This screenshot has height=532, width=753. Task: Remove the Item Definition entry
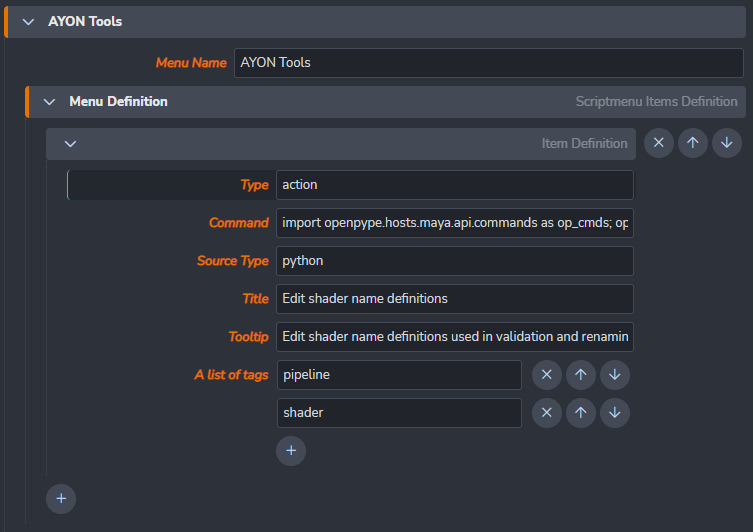tap(658, 143)
